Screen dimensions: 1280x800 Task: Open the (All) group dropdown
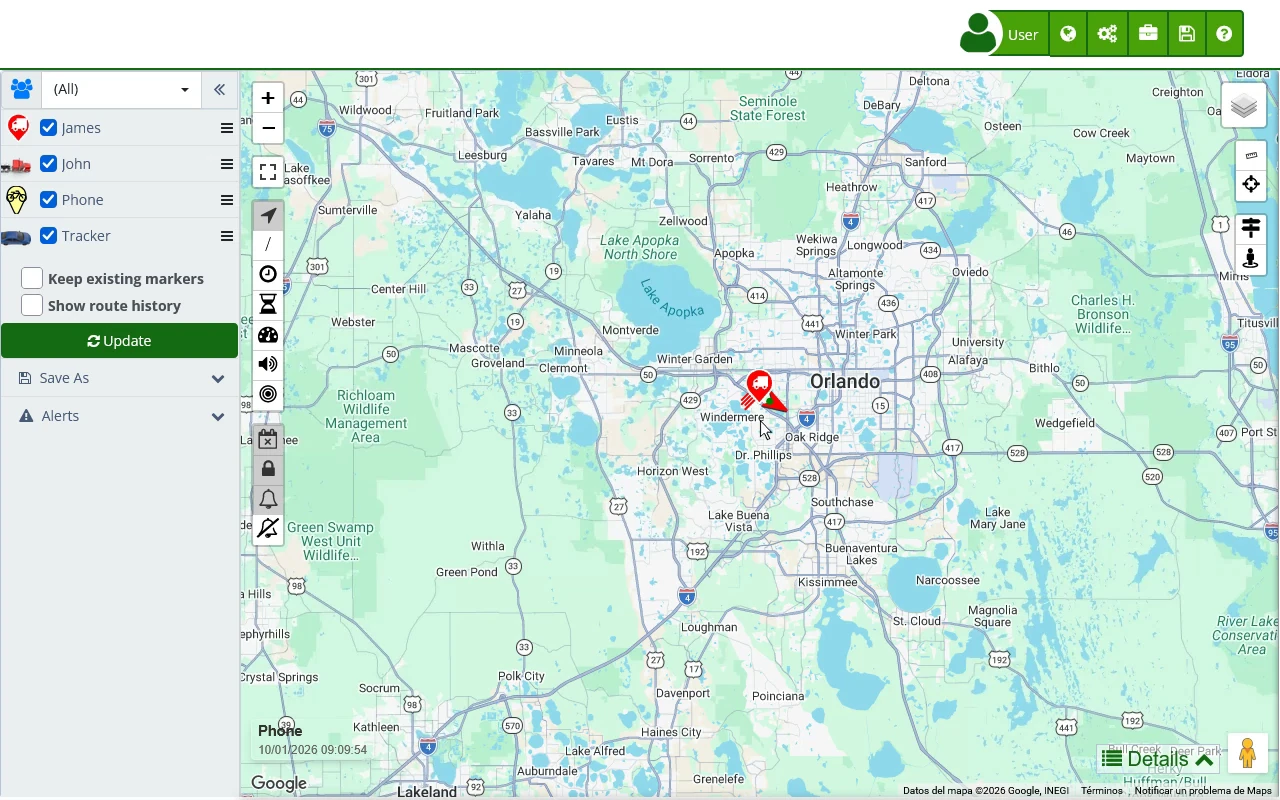tap(121, 89)
